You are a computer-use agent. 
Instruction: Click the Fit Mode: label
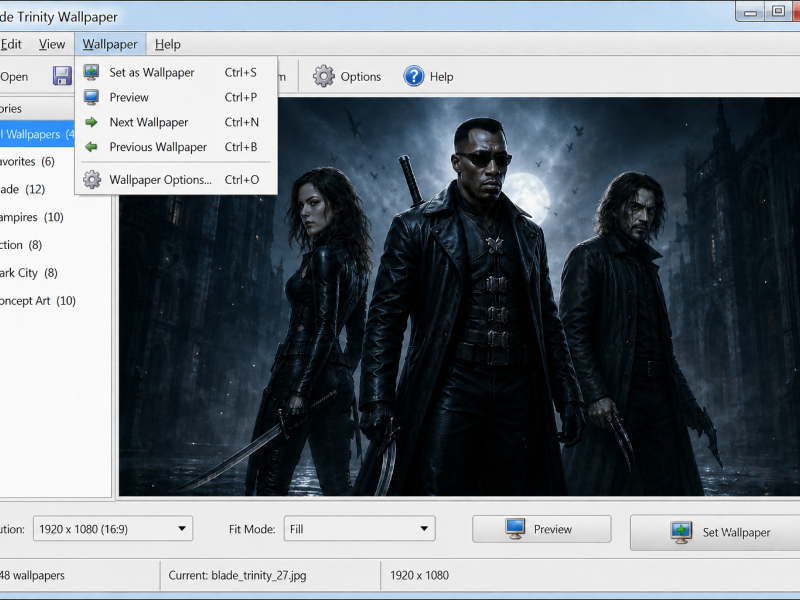click(252, 529)
